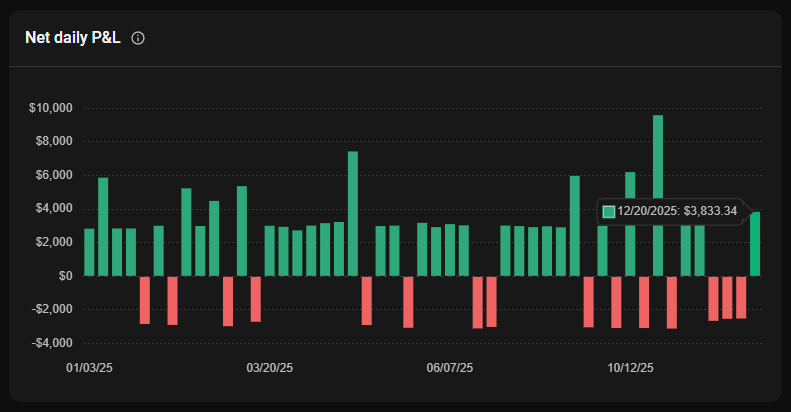Click the 12/20/2025: $3,833.34 tooltip text
This screenshot has width=791, height=412.
click(x=677, y=211)
